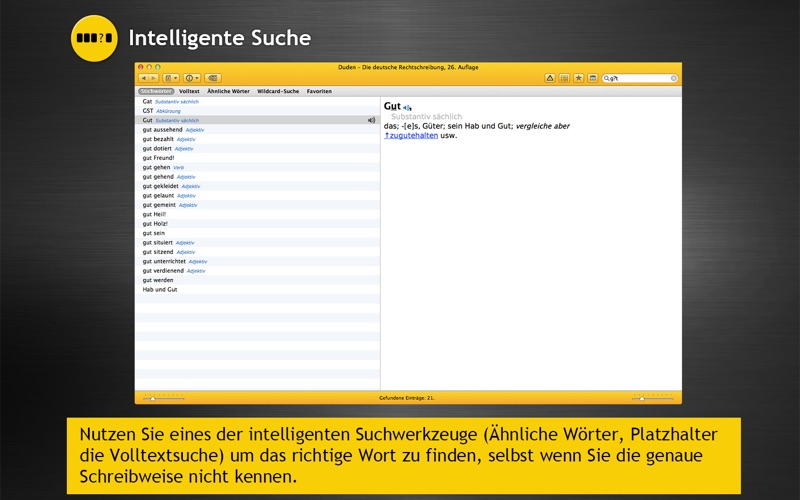Select the Gut Substantiv sächlich entry
This screenshot has height=500, width=800.
pyautogui.click(x=258, y=120)
